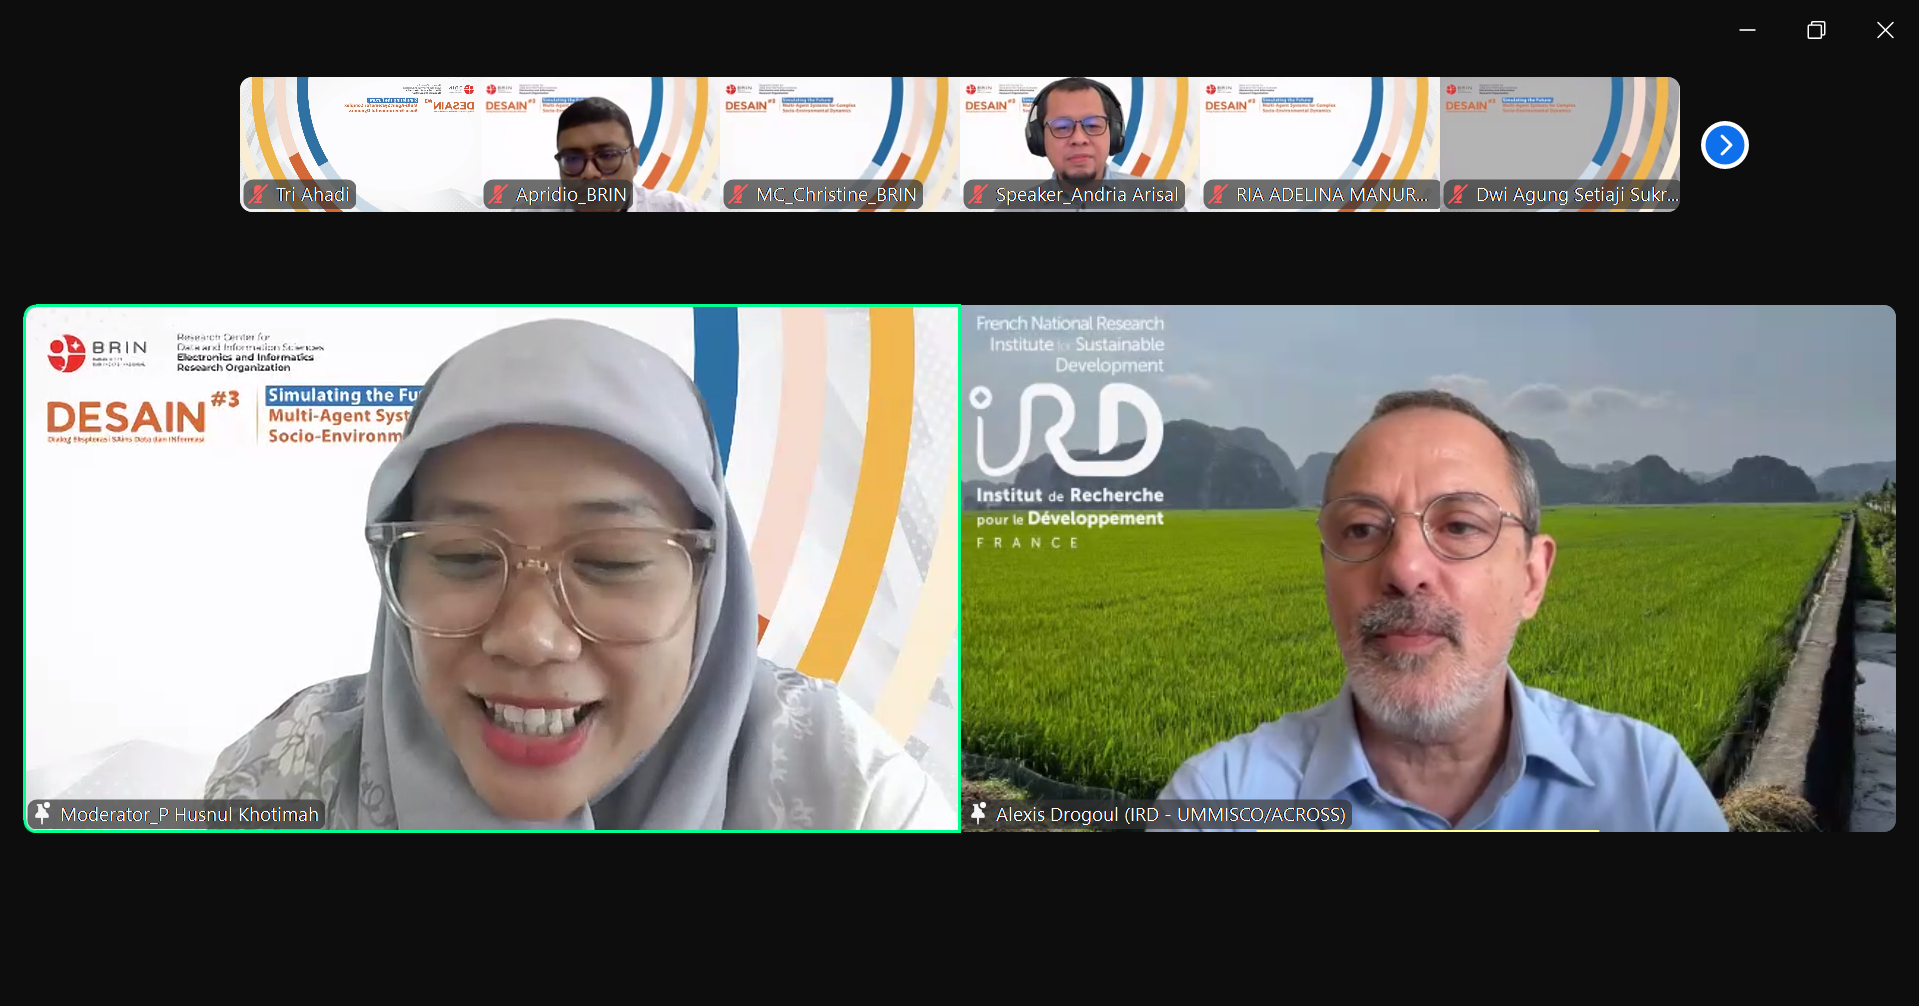Click muted microphone icon beside Speaker_Andria Arisal

(x=978, y=194)
